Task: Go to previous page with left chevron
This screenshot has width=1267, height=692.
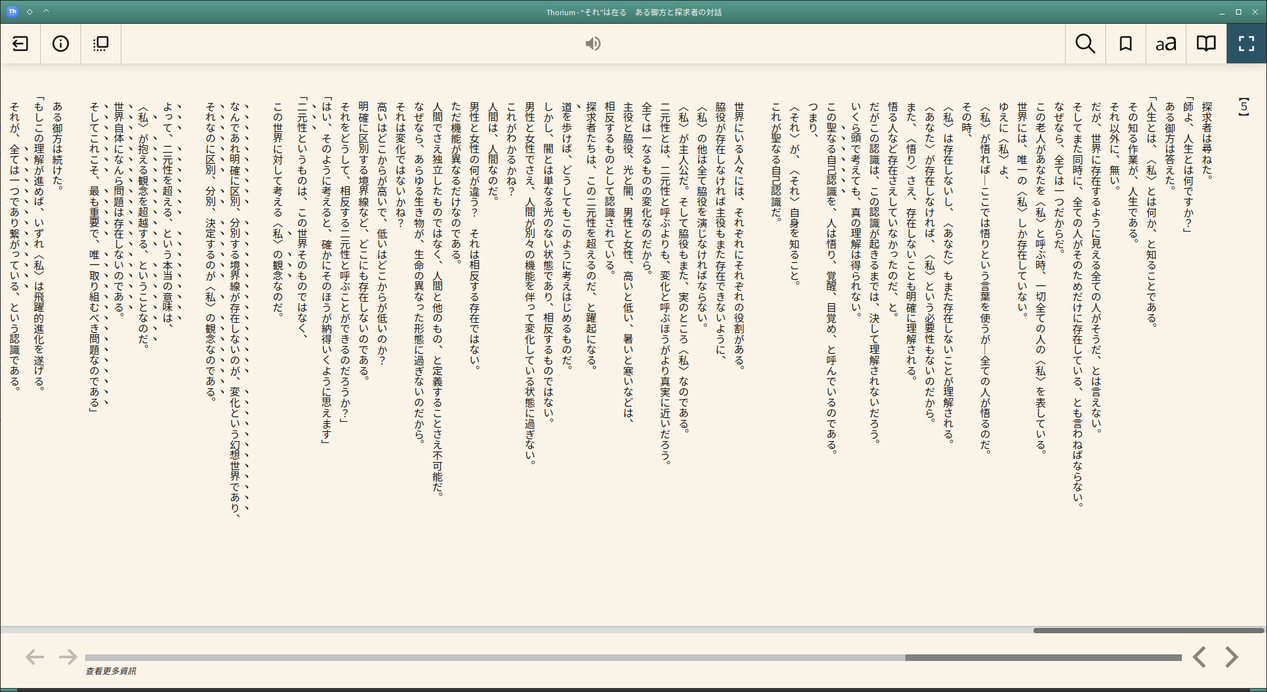Action: coord(1199,657)
